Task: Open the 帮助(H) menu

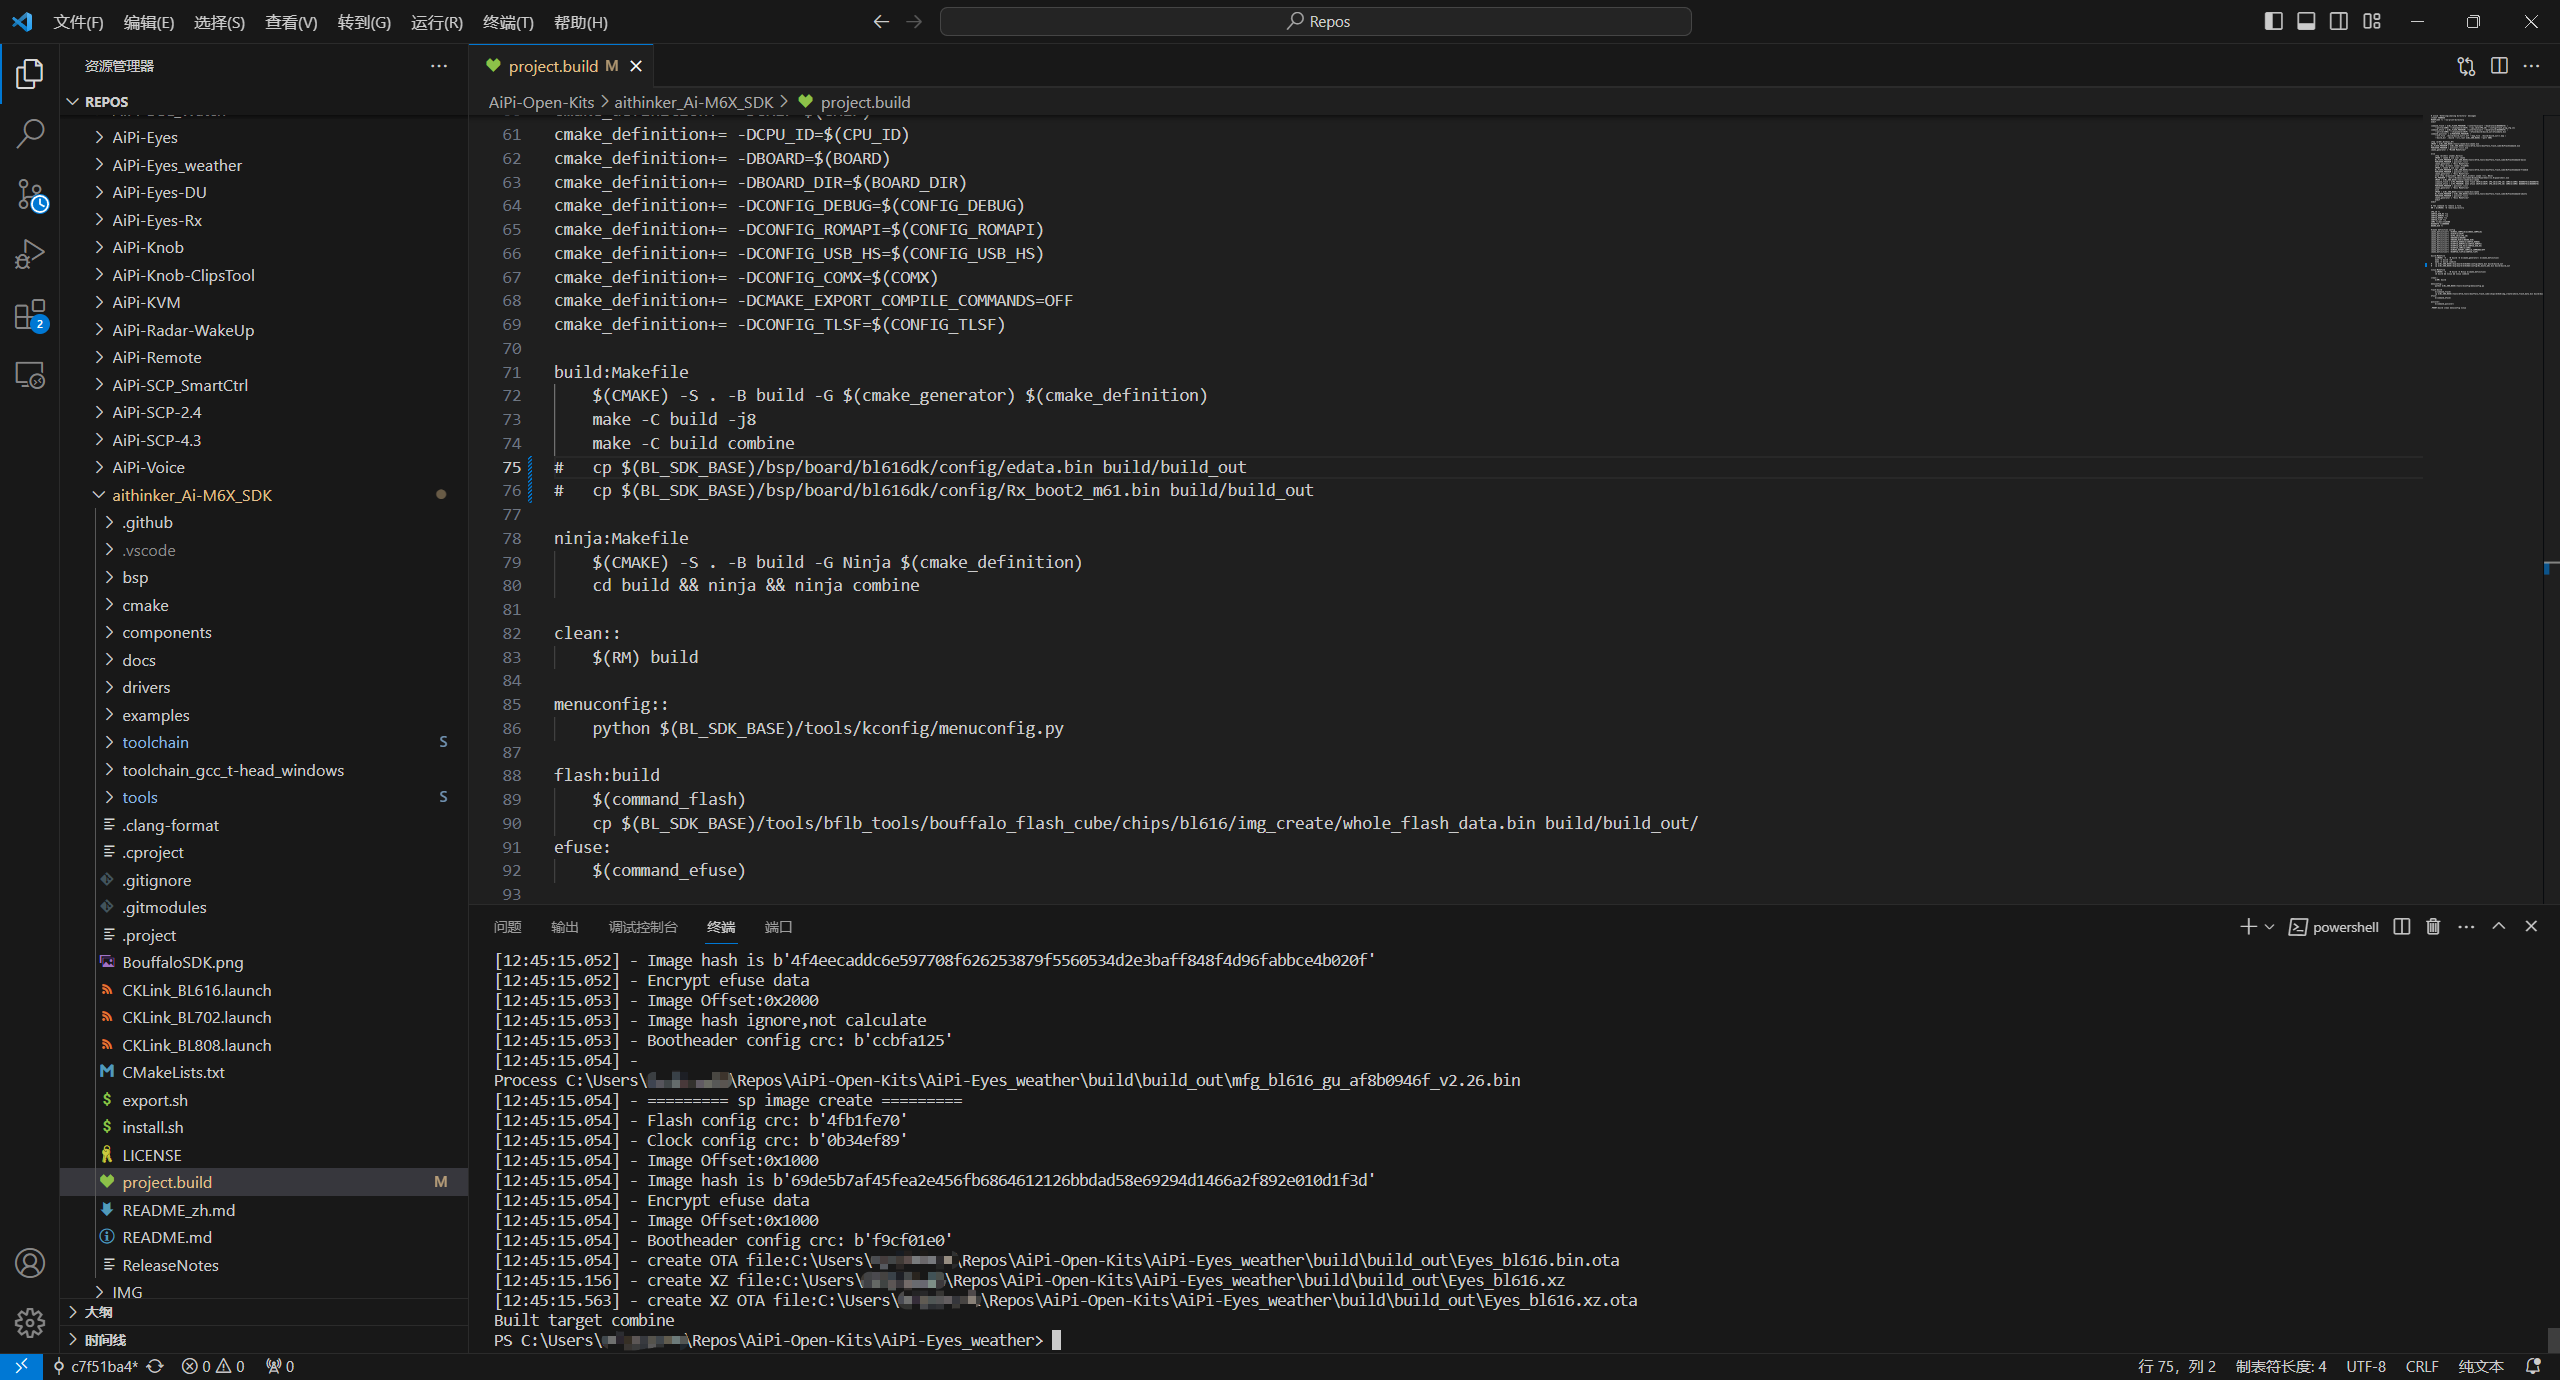Action: [581, 22]
